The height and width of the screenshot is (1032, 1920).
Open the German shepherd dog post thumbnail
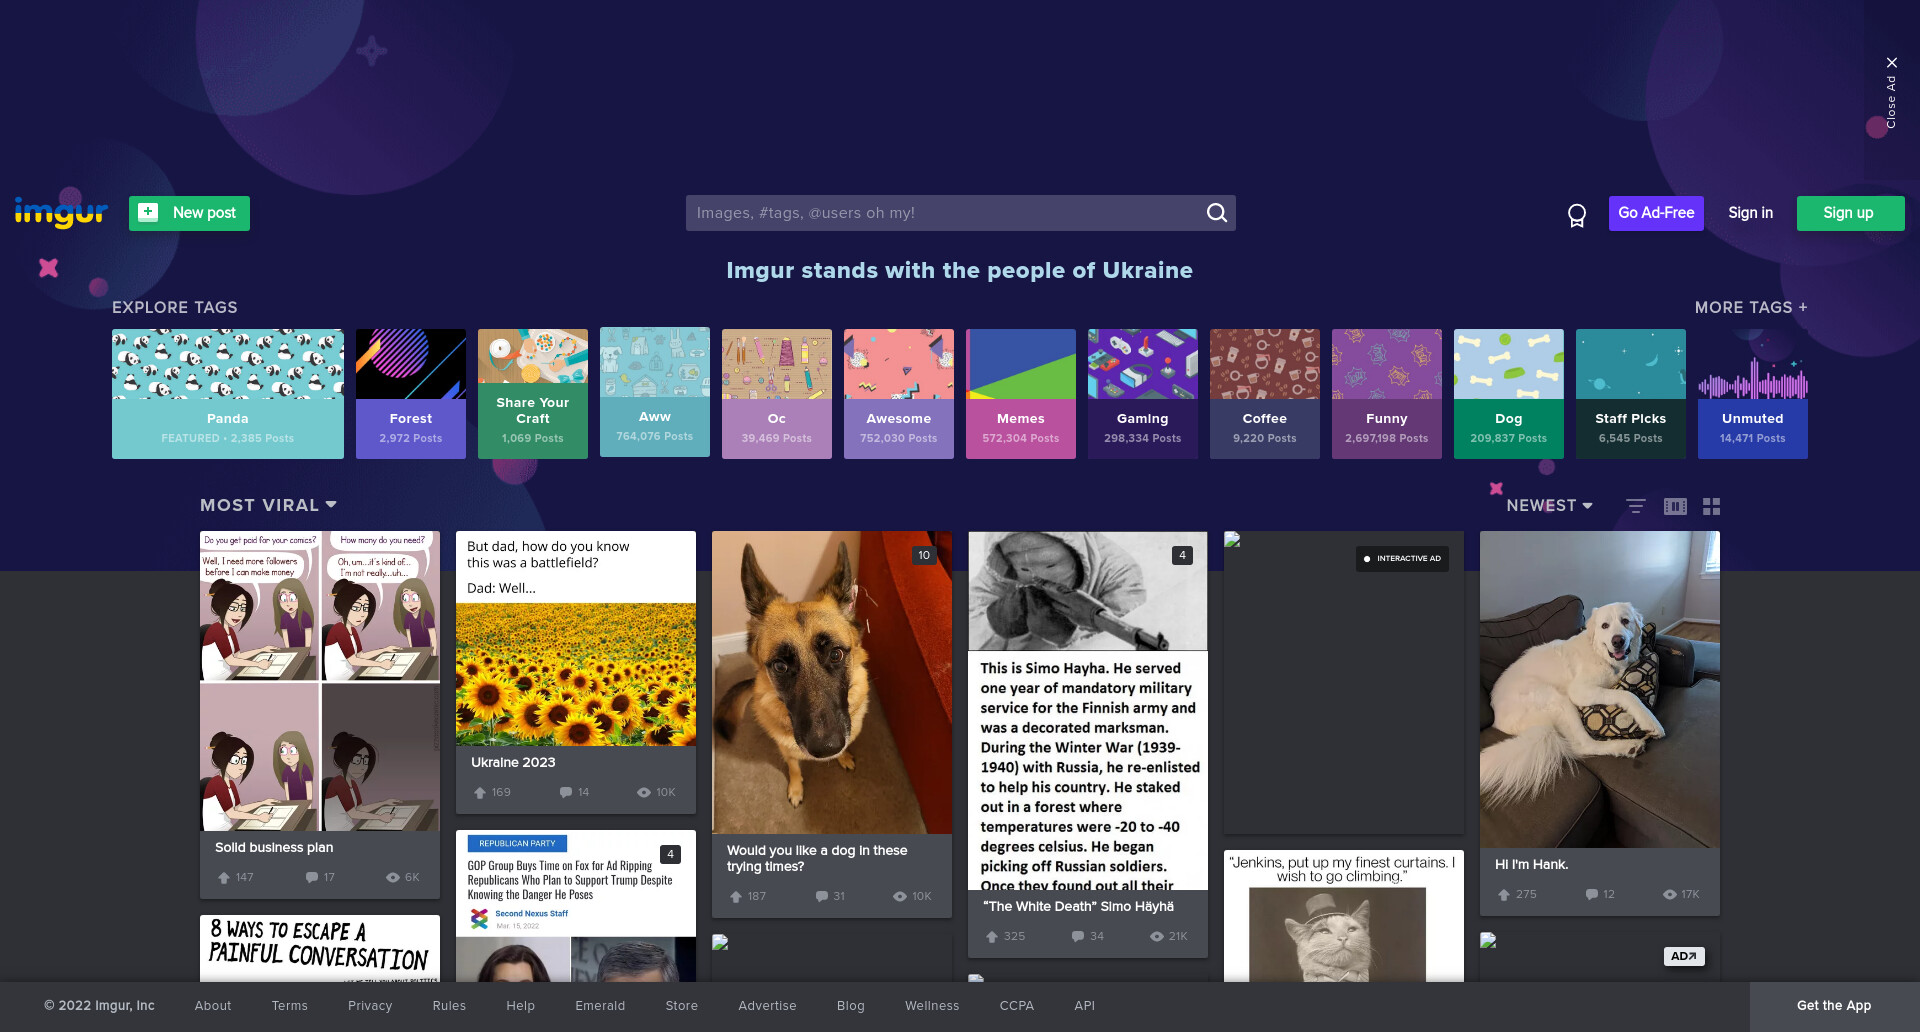pyautogui.click(x=832, y=682)
